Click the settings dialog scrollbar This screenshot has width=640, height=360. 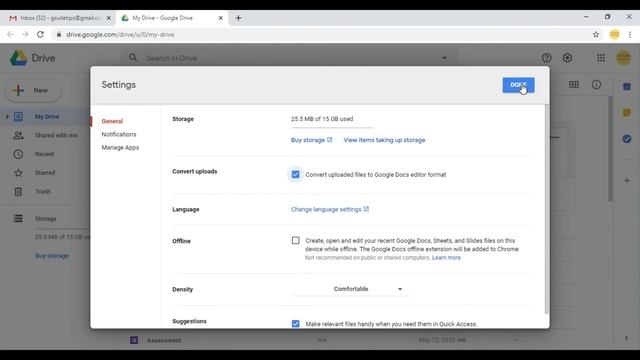(547, 209)
